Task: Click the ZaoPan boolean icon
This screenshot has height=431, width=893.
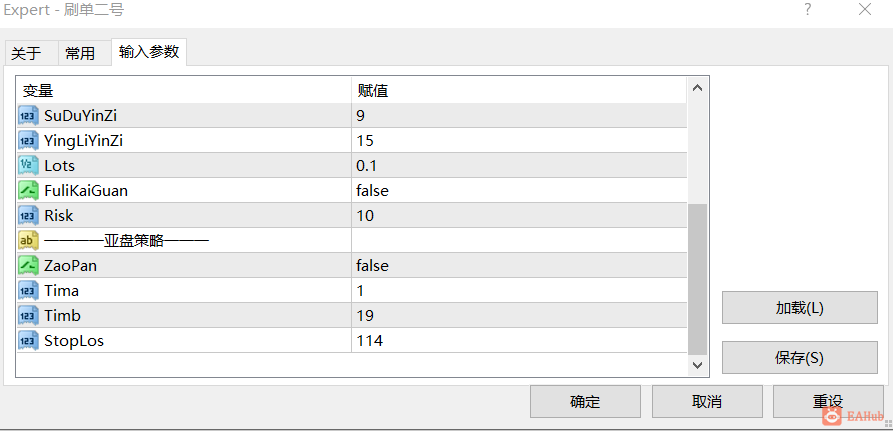Action: point(28,266)
